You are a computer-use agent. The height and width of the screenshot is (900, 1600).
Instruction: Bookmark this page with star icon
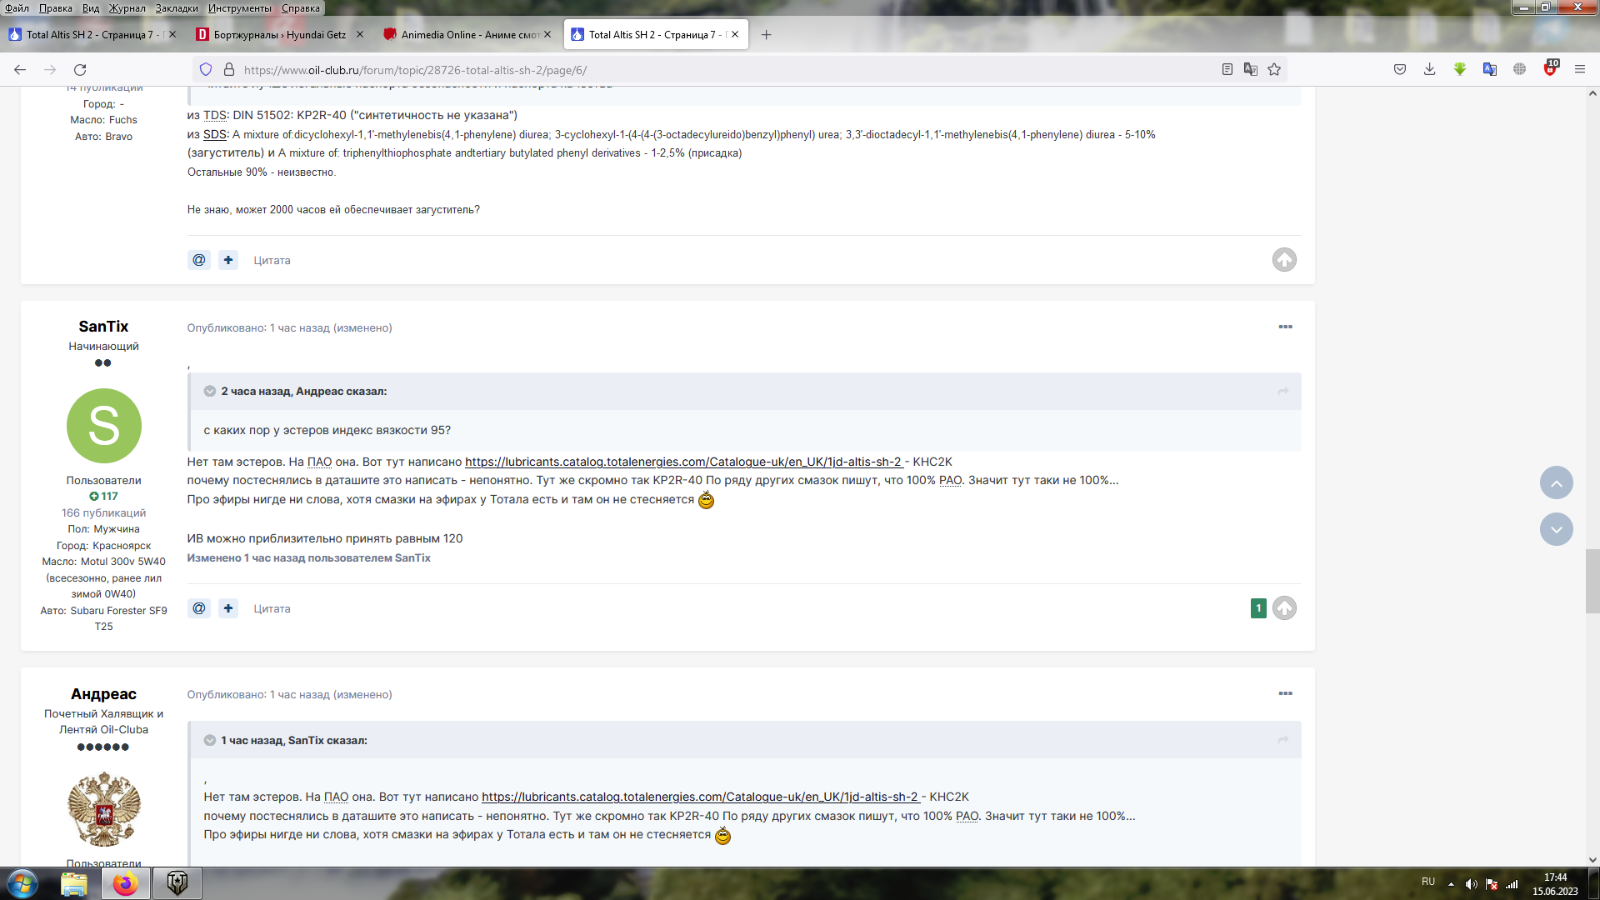1274,70
